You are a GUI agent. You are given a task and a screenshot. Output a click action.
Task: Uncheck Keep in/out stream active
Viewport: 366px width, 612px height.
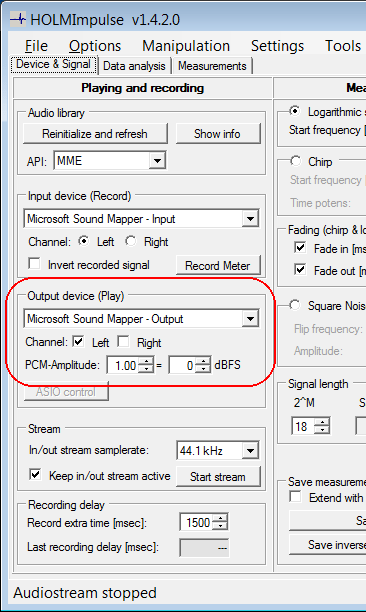click(x=35, y=475)
